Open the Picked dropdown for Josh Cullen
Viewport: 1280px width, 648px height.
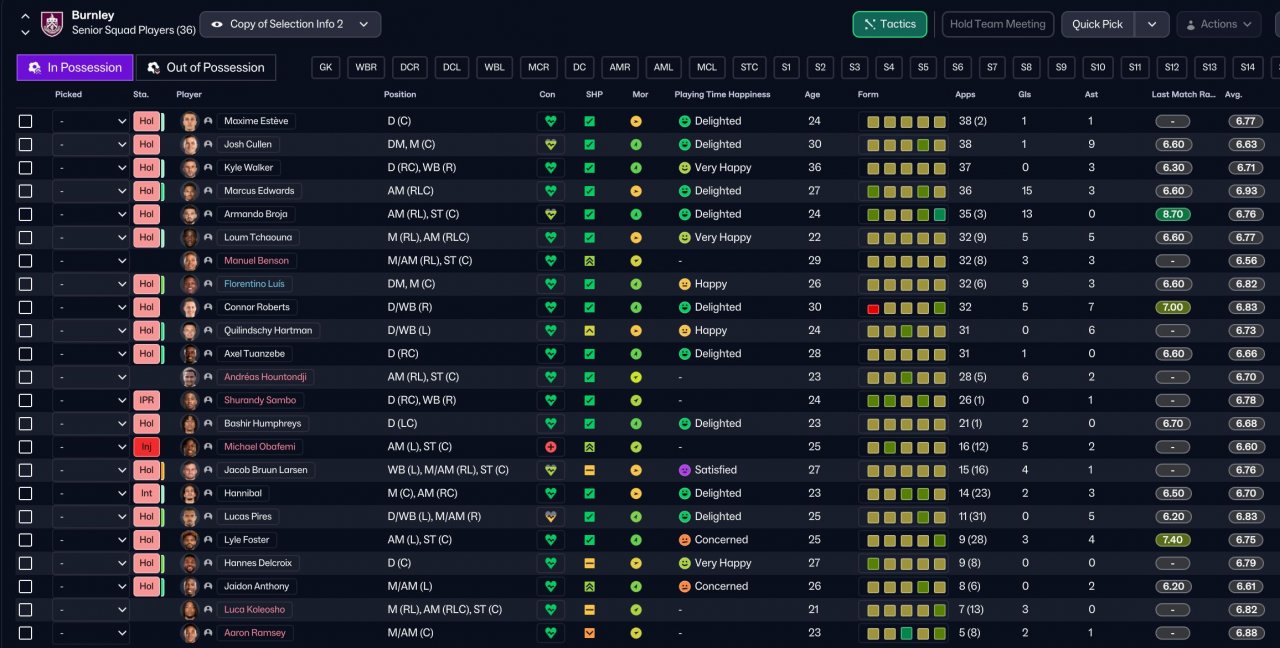[91, 144]
